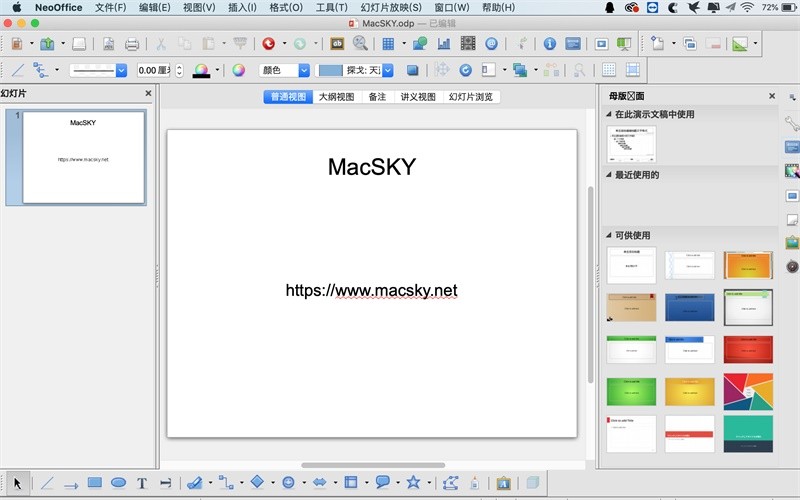
Task: Open the spellcheck ab icon
Action: [x=337, y=44]
